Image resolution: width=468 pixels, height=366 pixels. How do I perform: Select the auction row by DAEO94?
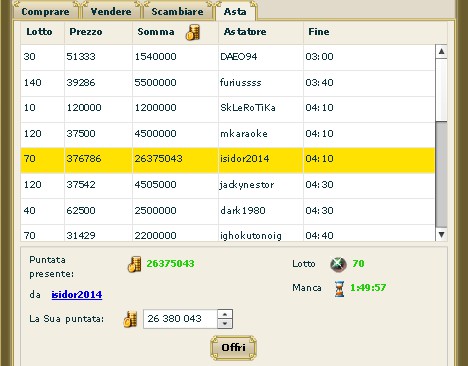tap(228, 57)
